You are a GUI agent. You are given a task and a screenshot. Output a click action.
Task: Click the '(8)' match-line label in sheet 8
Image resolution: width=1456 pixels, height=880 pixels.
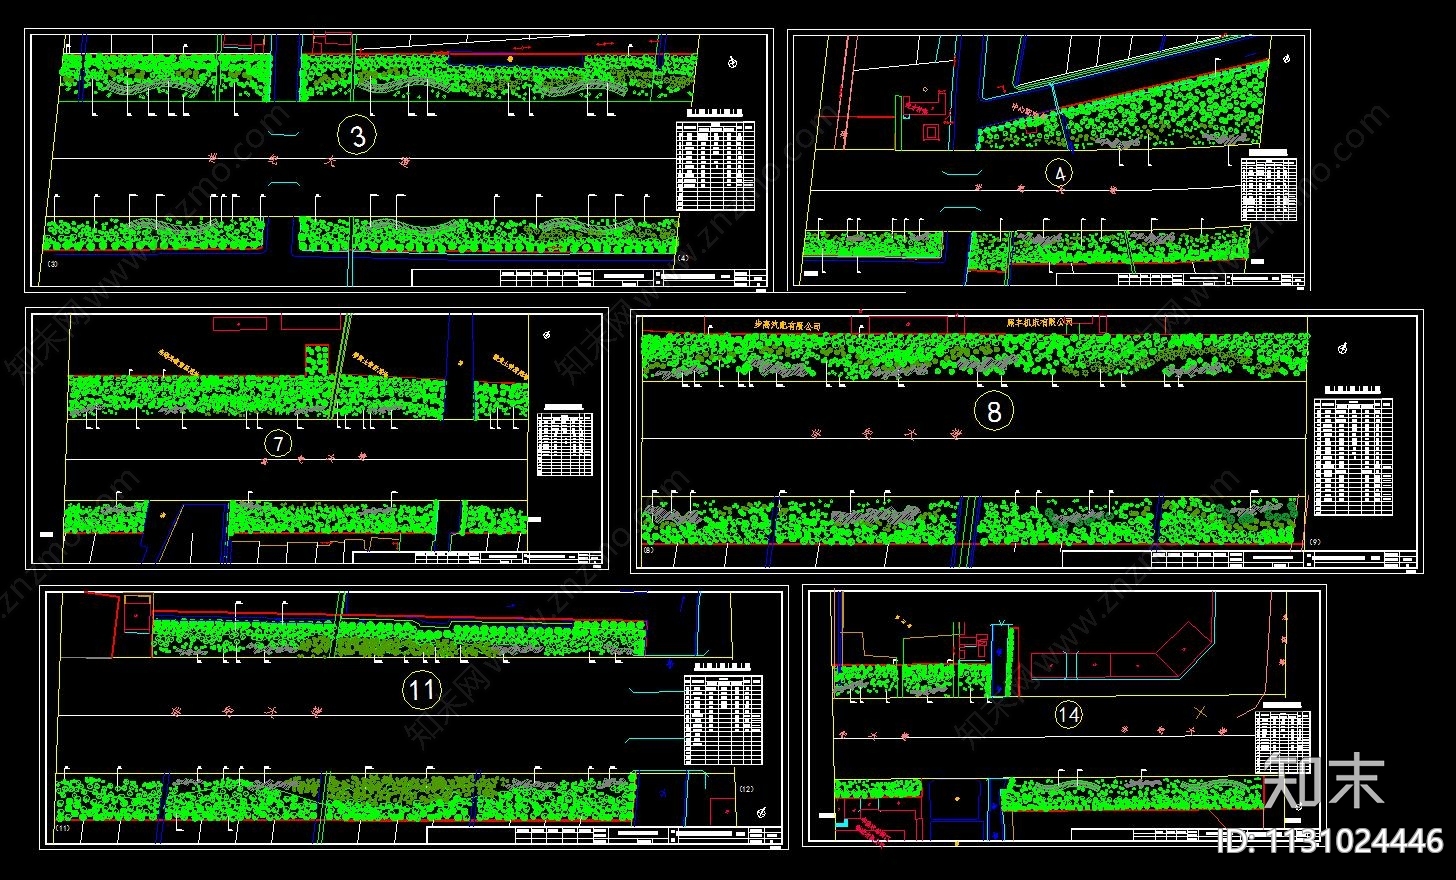coord(648,549)
